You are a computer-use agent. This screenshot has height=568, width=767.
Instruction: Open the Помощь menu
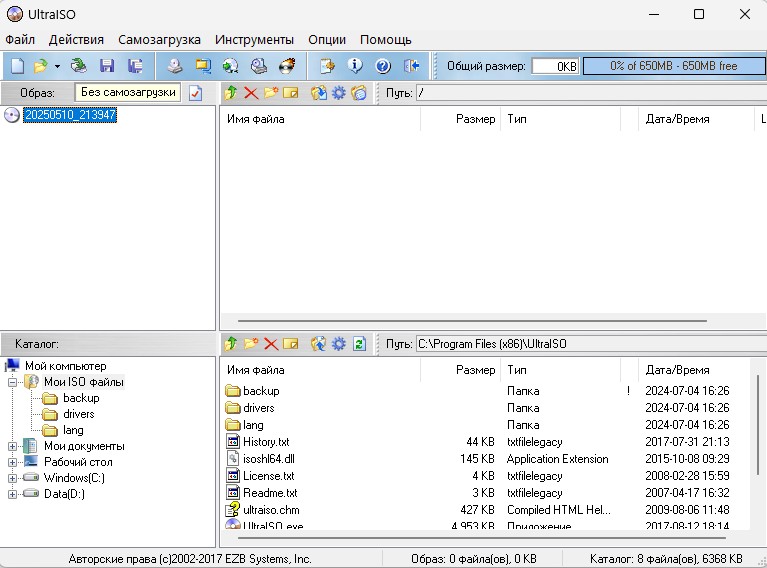385,40
